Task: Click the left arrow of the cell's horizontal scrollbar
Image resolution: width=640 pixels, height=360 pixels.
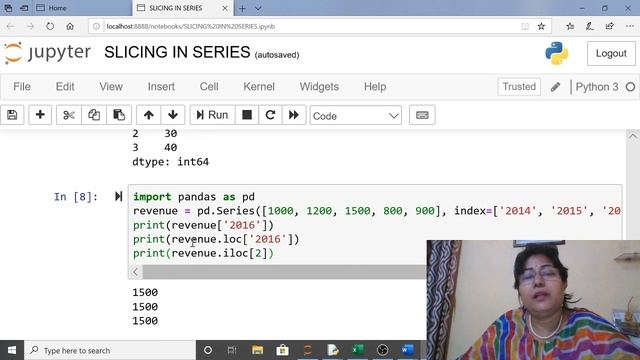Action: (x=136, y=272)
